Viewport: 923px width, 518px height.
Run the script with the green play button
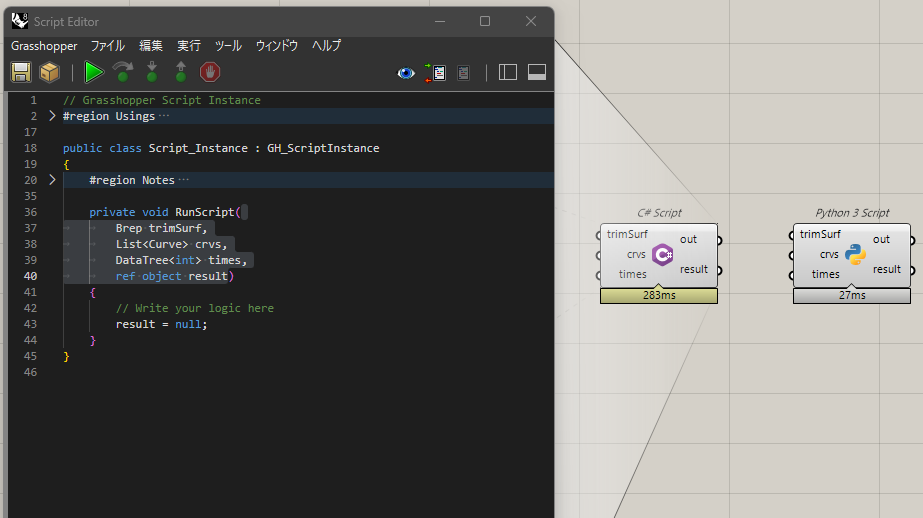click(x=94, y=72)
